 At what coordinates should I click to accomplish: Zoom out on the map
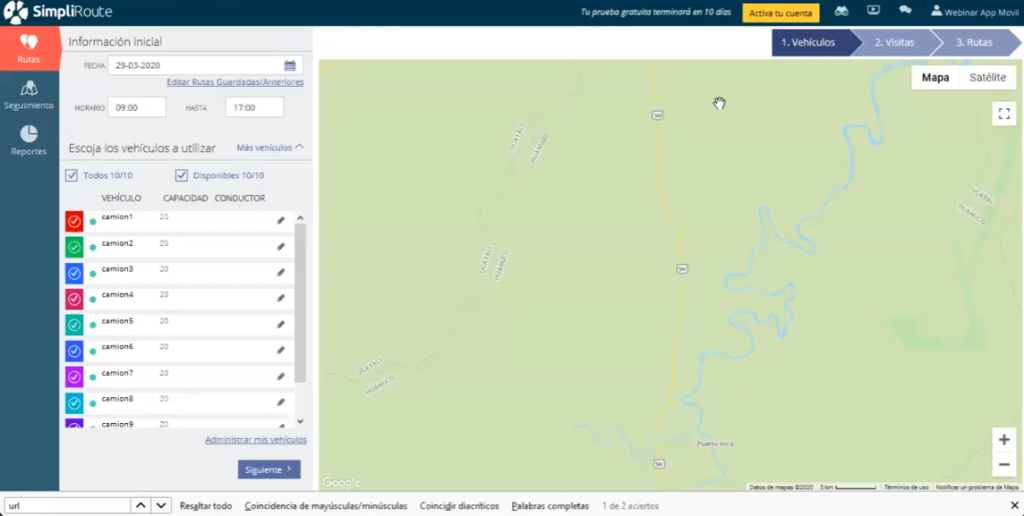(x=1004, y=464)
